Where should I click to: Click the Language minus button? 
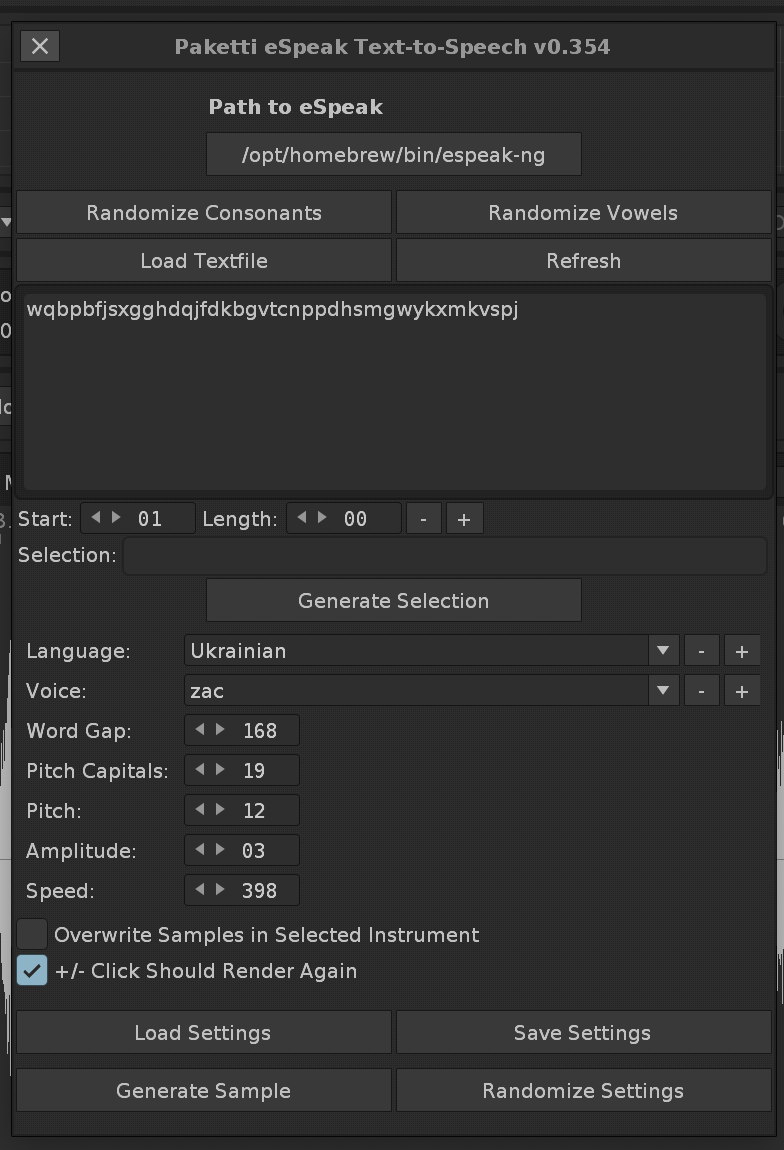(701, 651)
